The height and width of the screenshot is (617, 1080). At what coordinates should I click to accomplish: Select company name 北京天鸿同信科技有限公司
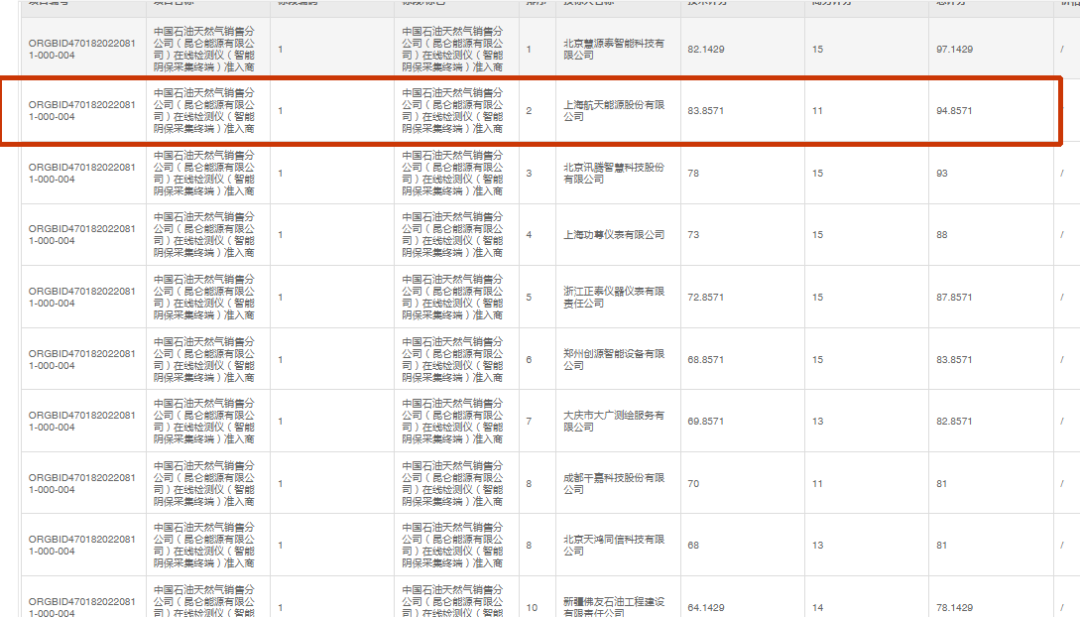pos(614,545)
